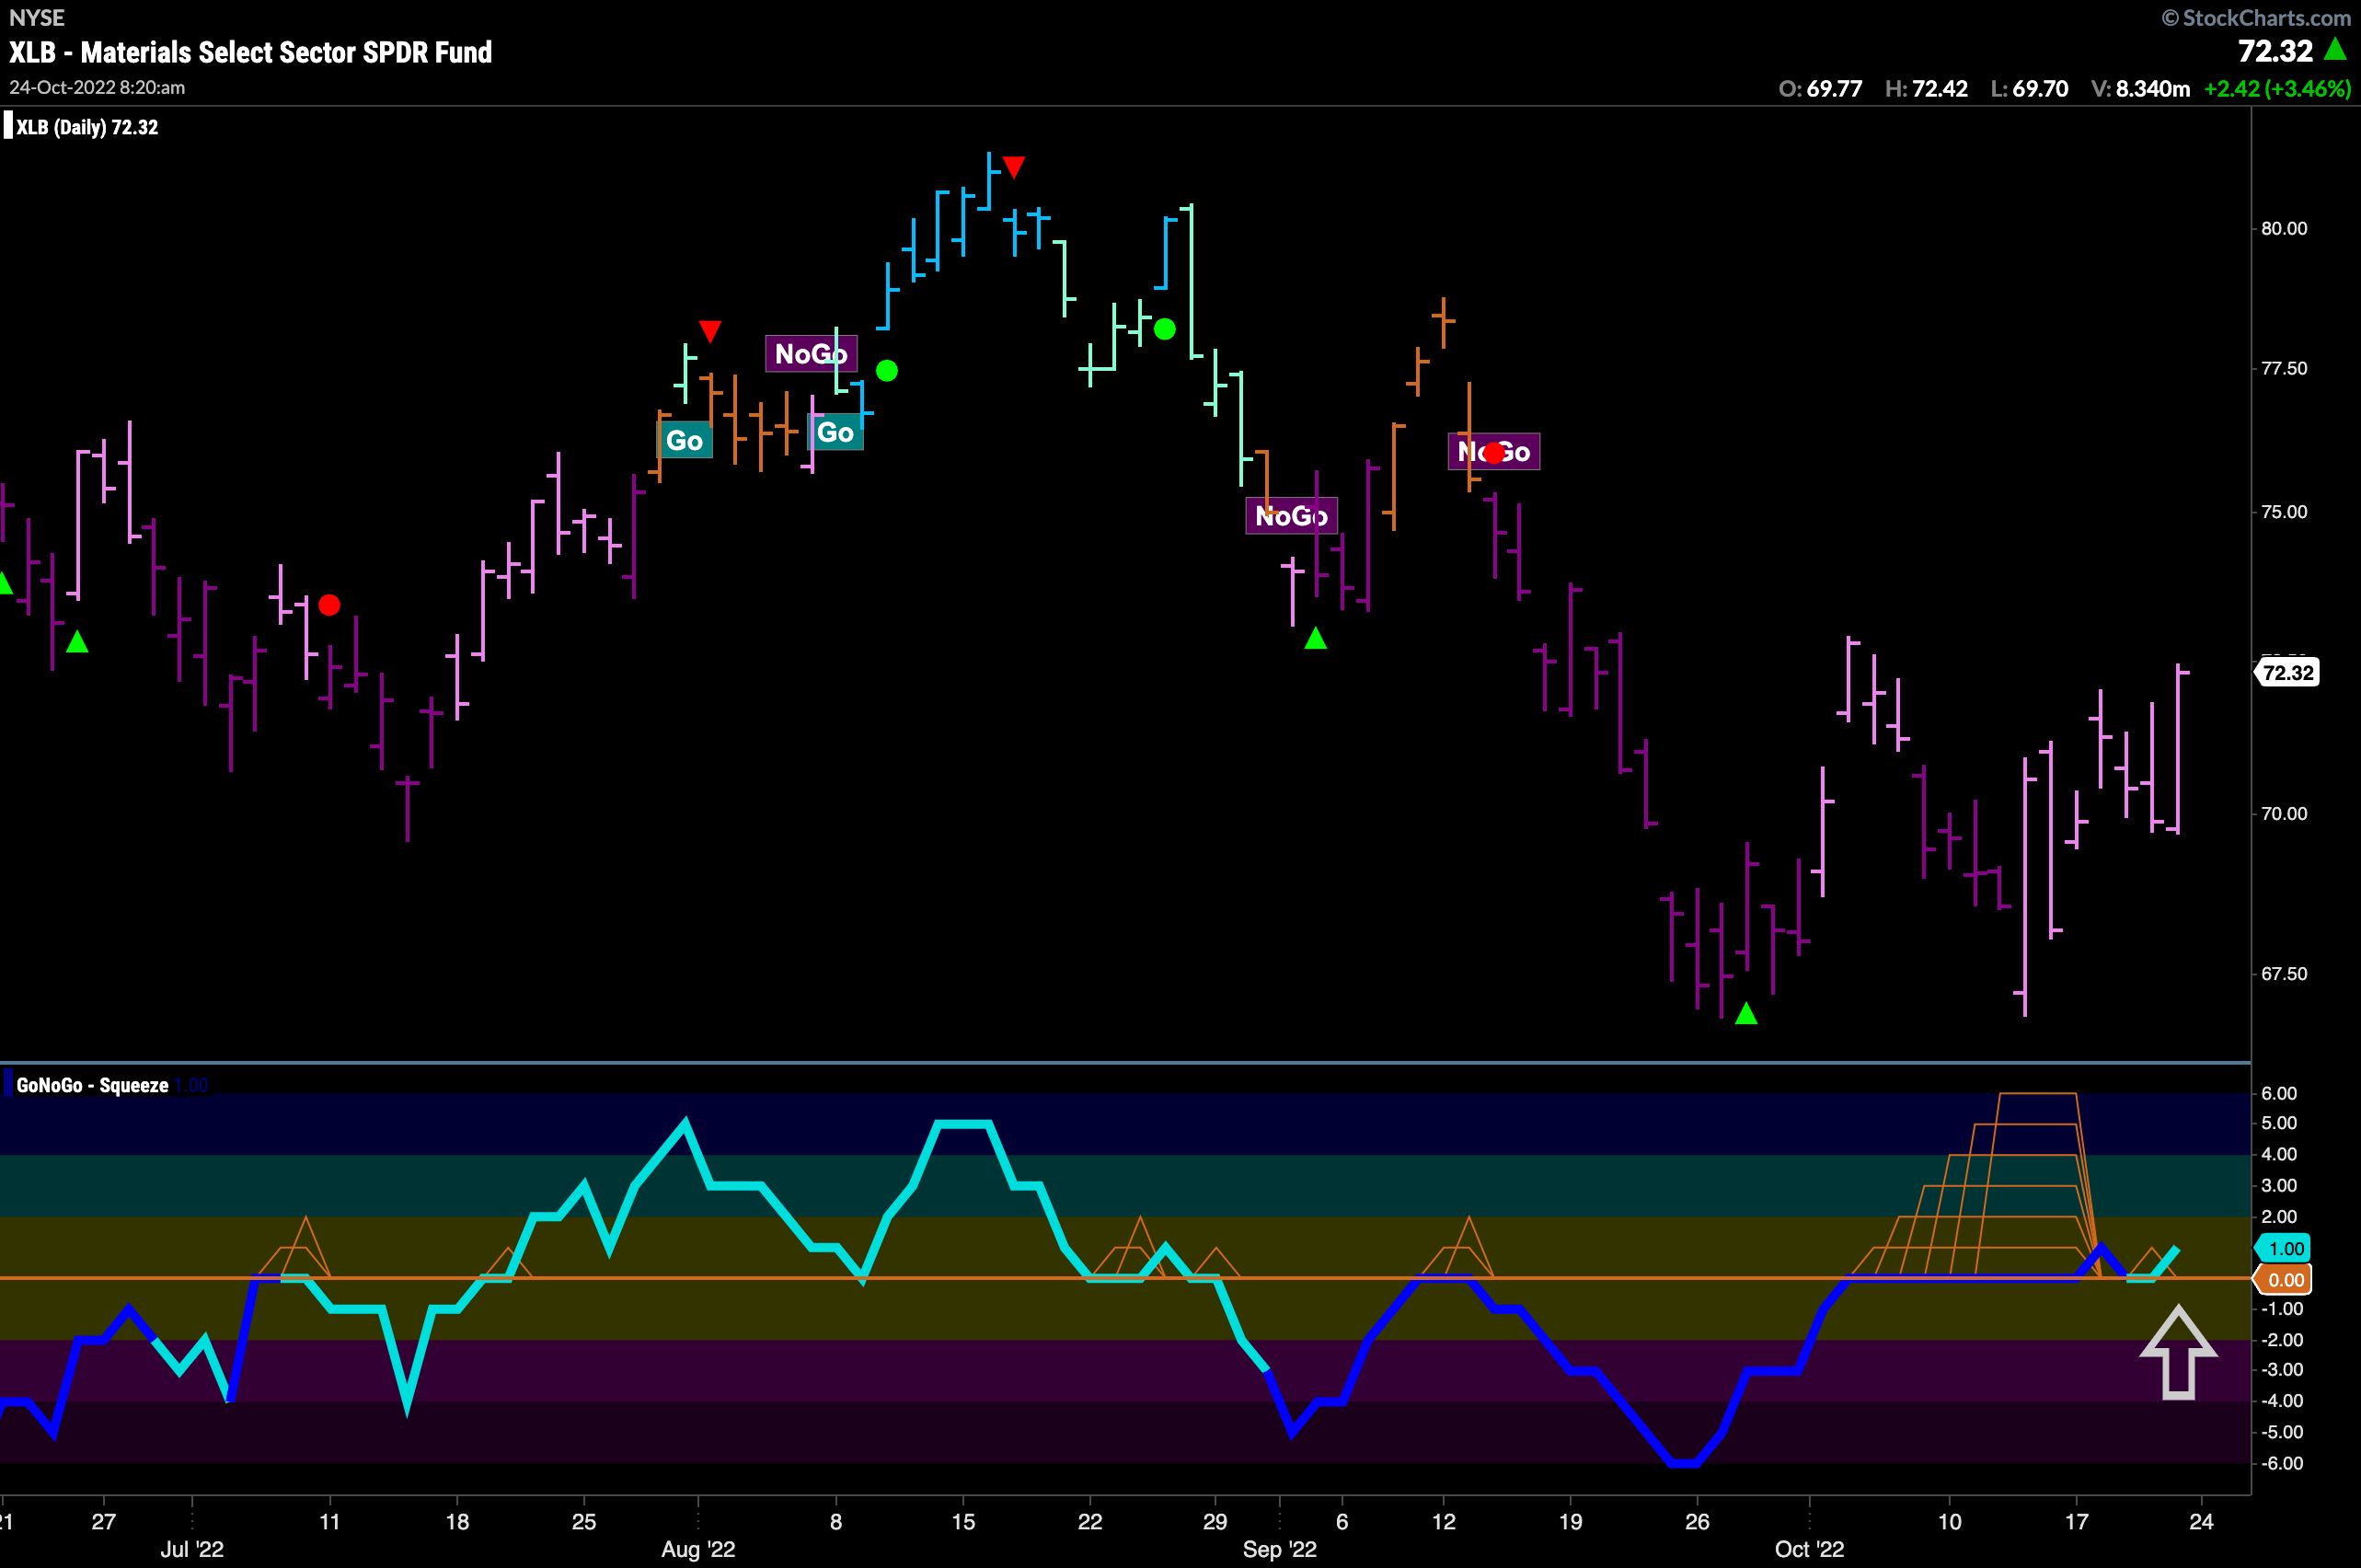The width and height of the screenshot is (2361, 1568).
Task: Click the 75.00 price axis label
Action: click(2284, 512)
